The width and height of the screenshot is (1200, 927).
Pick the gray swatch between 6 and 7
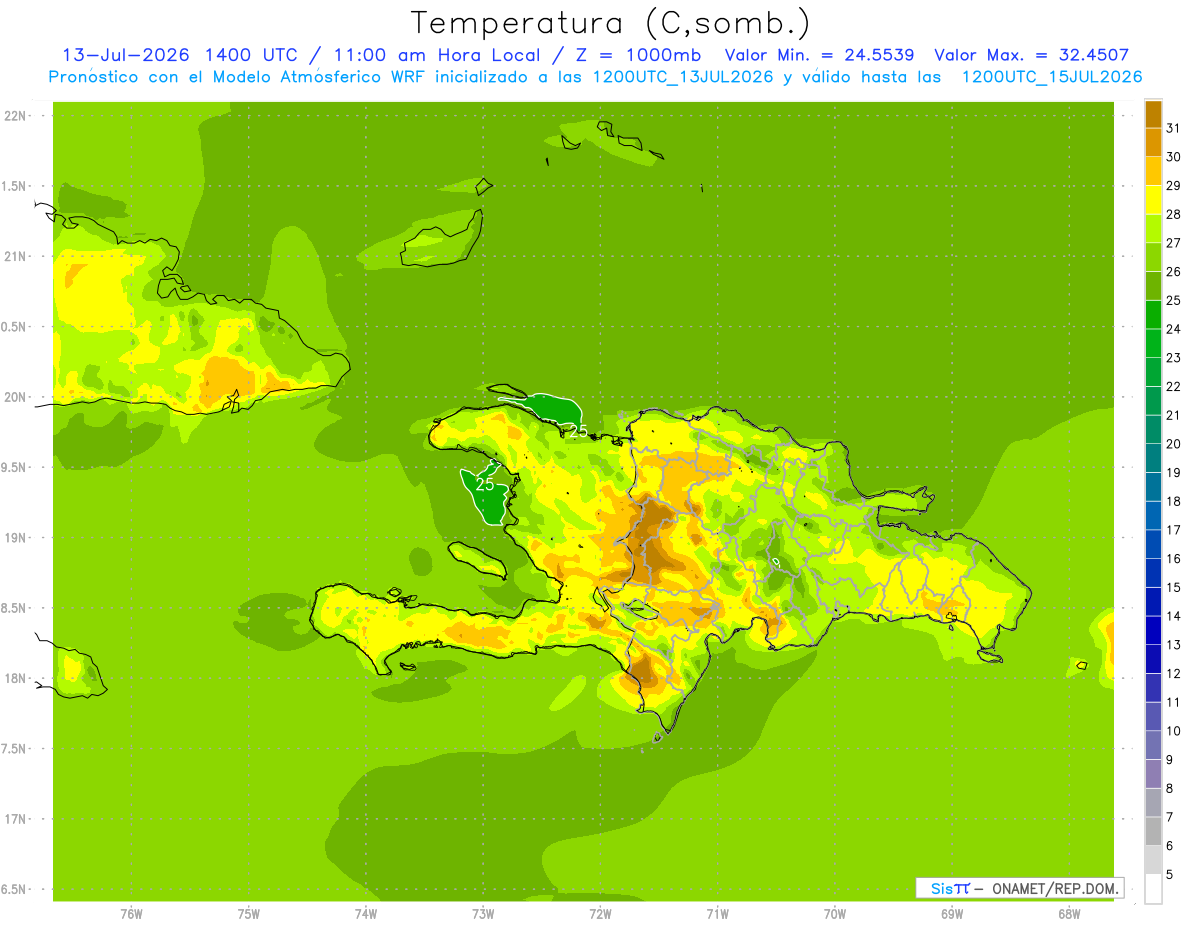click(x=1153, y=831)
